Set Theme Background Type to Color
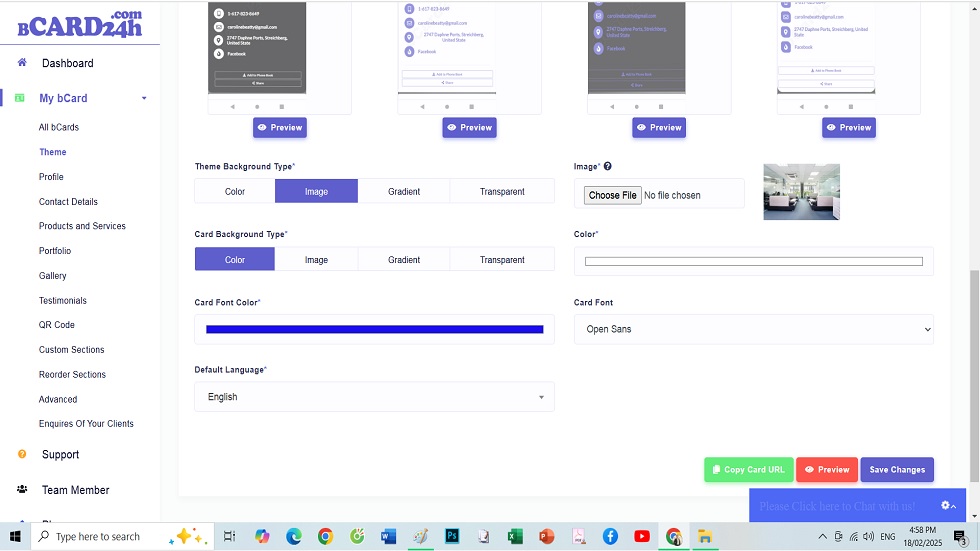980x551 pixels. coord(235,191)
